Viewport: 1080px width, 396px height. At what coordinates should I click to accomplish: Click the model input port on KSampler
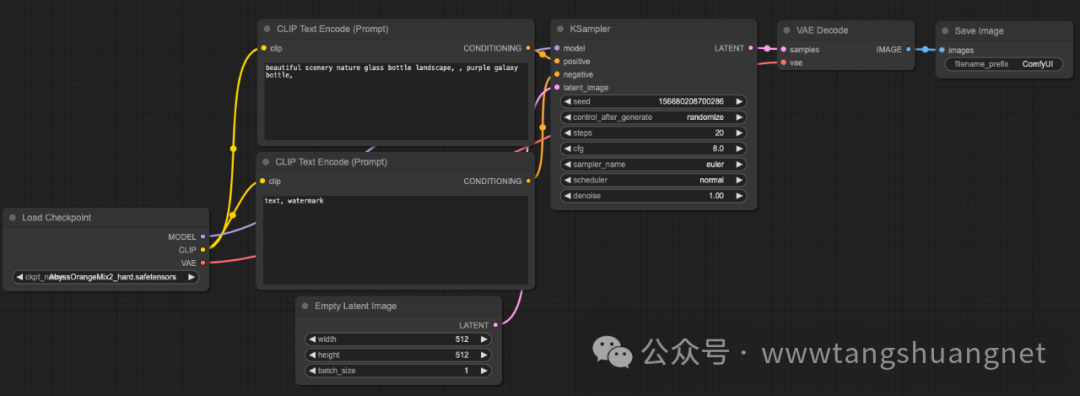557,48
